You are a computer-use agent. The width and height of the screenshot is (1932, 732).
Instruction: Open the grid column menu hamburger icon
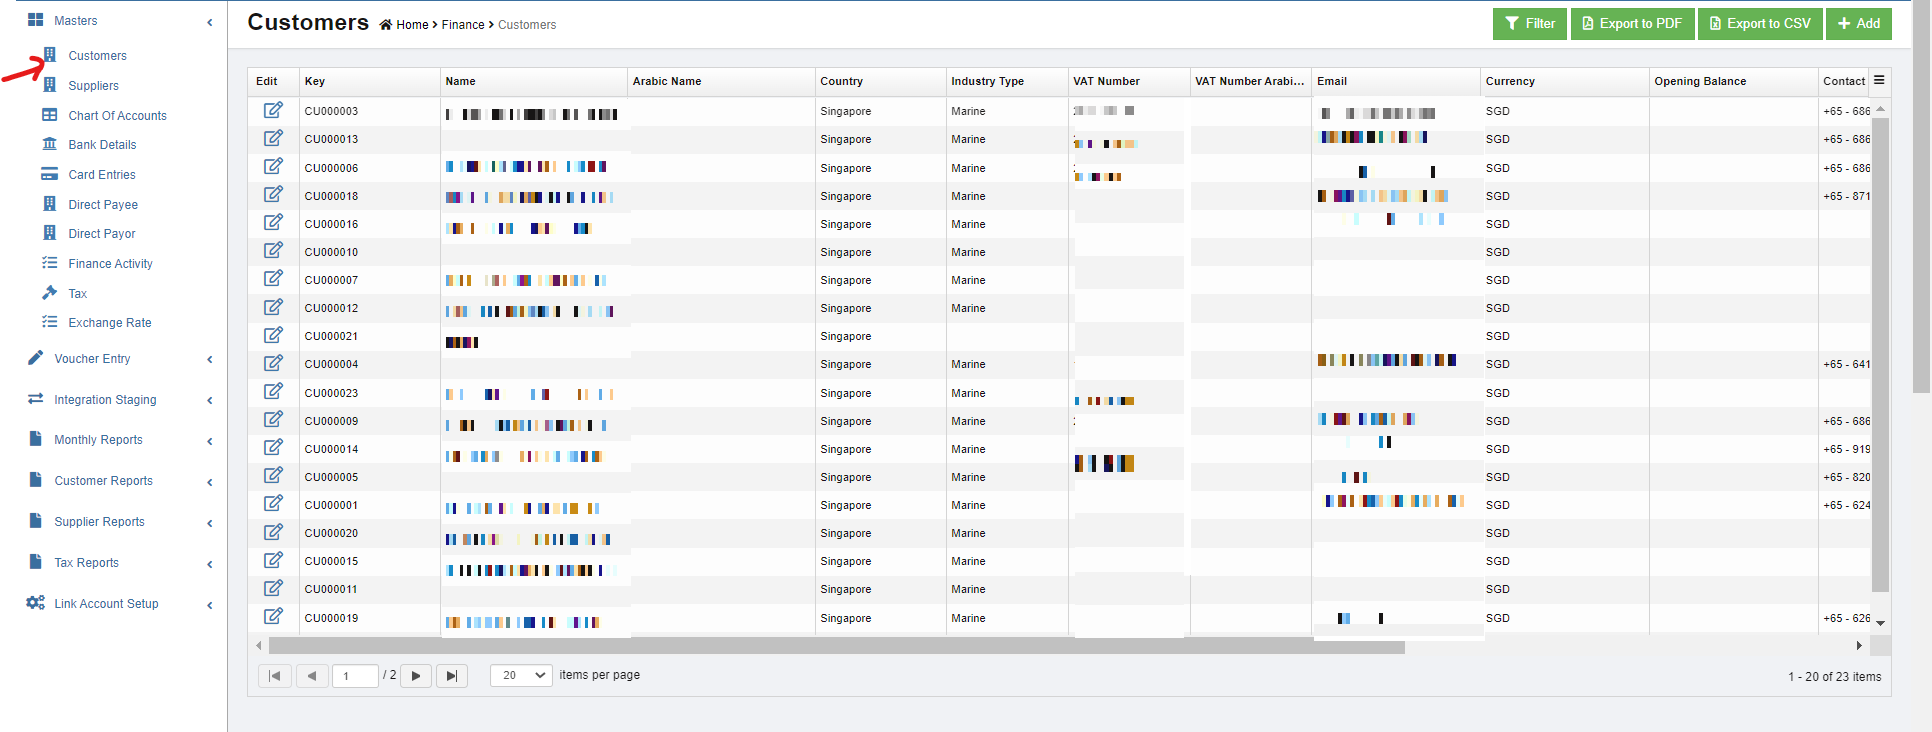coord(1879,80)
